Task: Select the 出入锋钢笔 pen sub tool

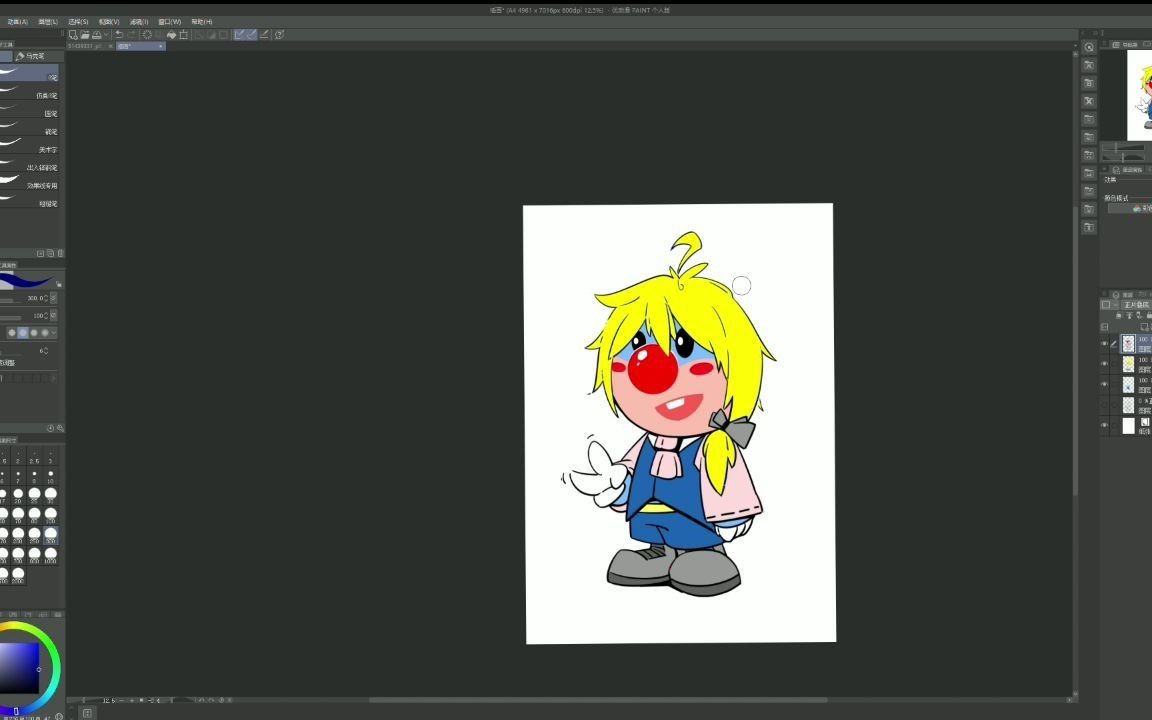Action: (x=29, y=165)
